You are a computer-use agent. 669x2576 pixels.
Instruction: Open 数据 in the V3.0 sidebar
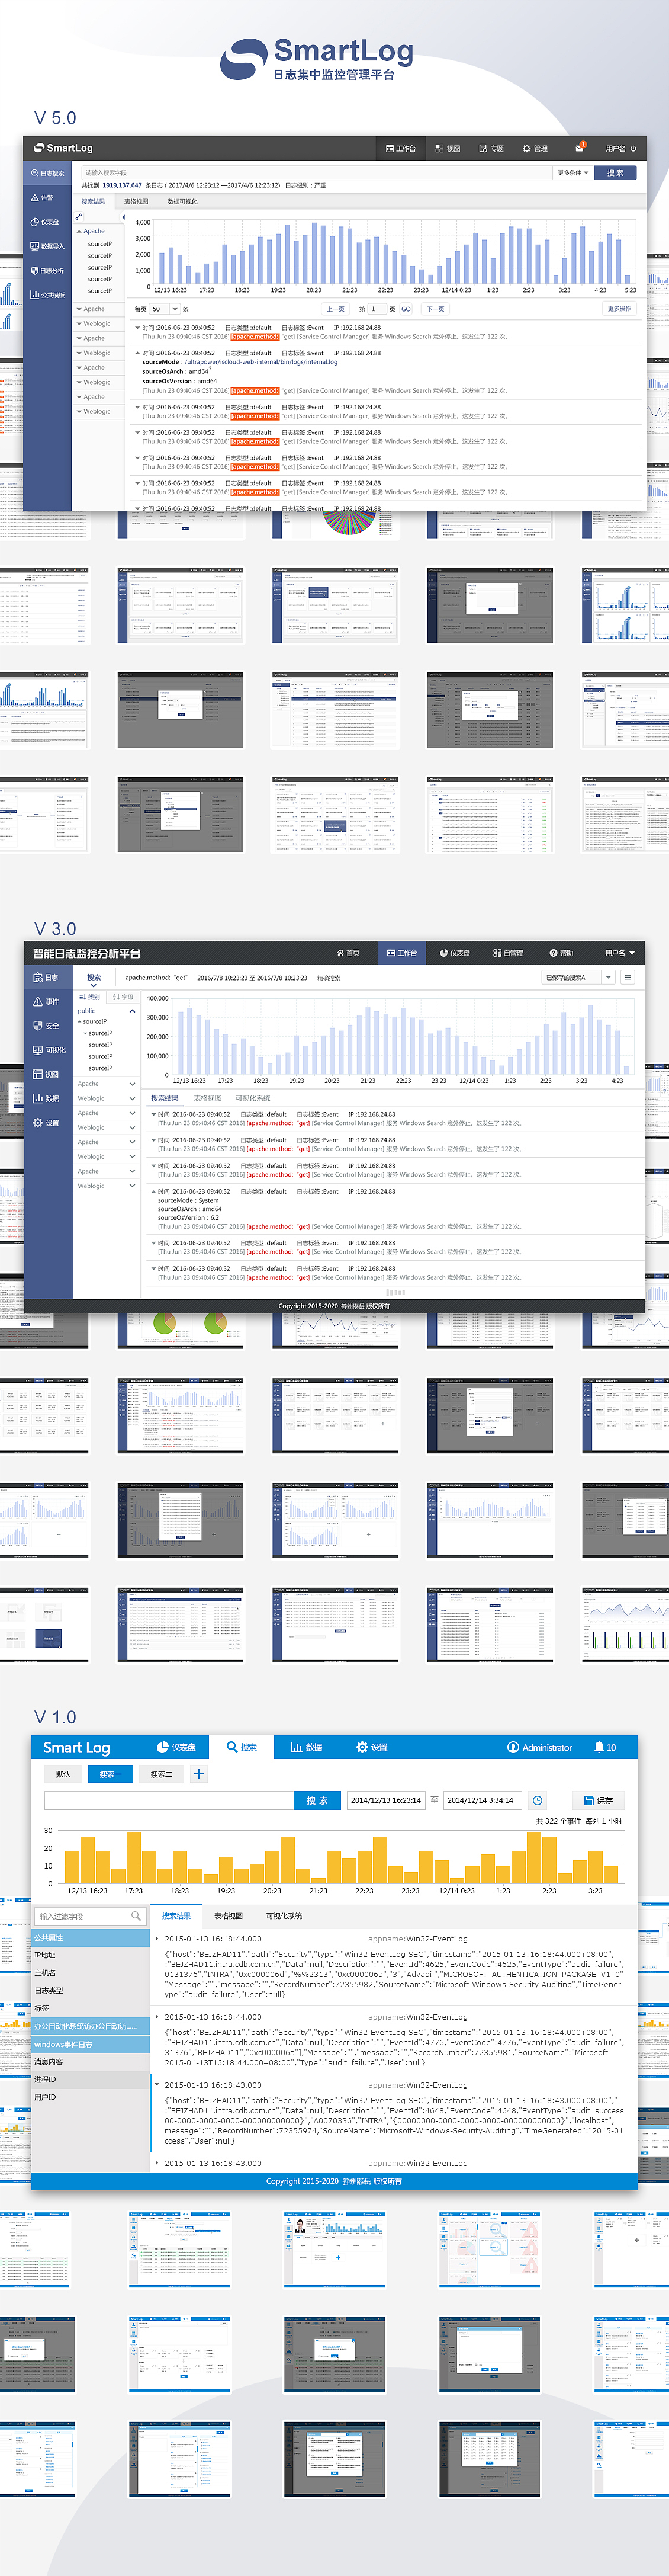pos(47,1098)
